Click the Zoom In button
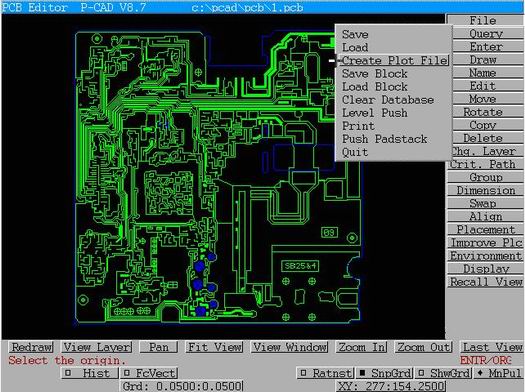 click(x=362, y=347)
